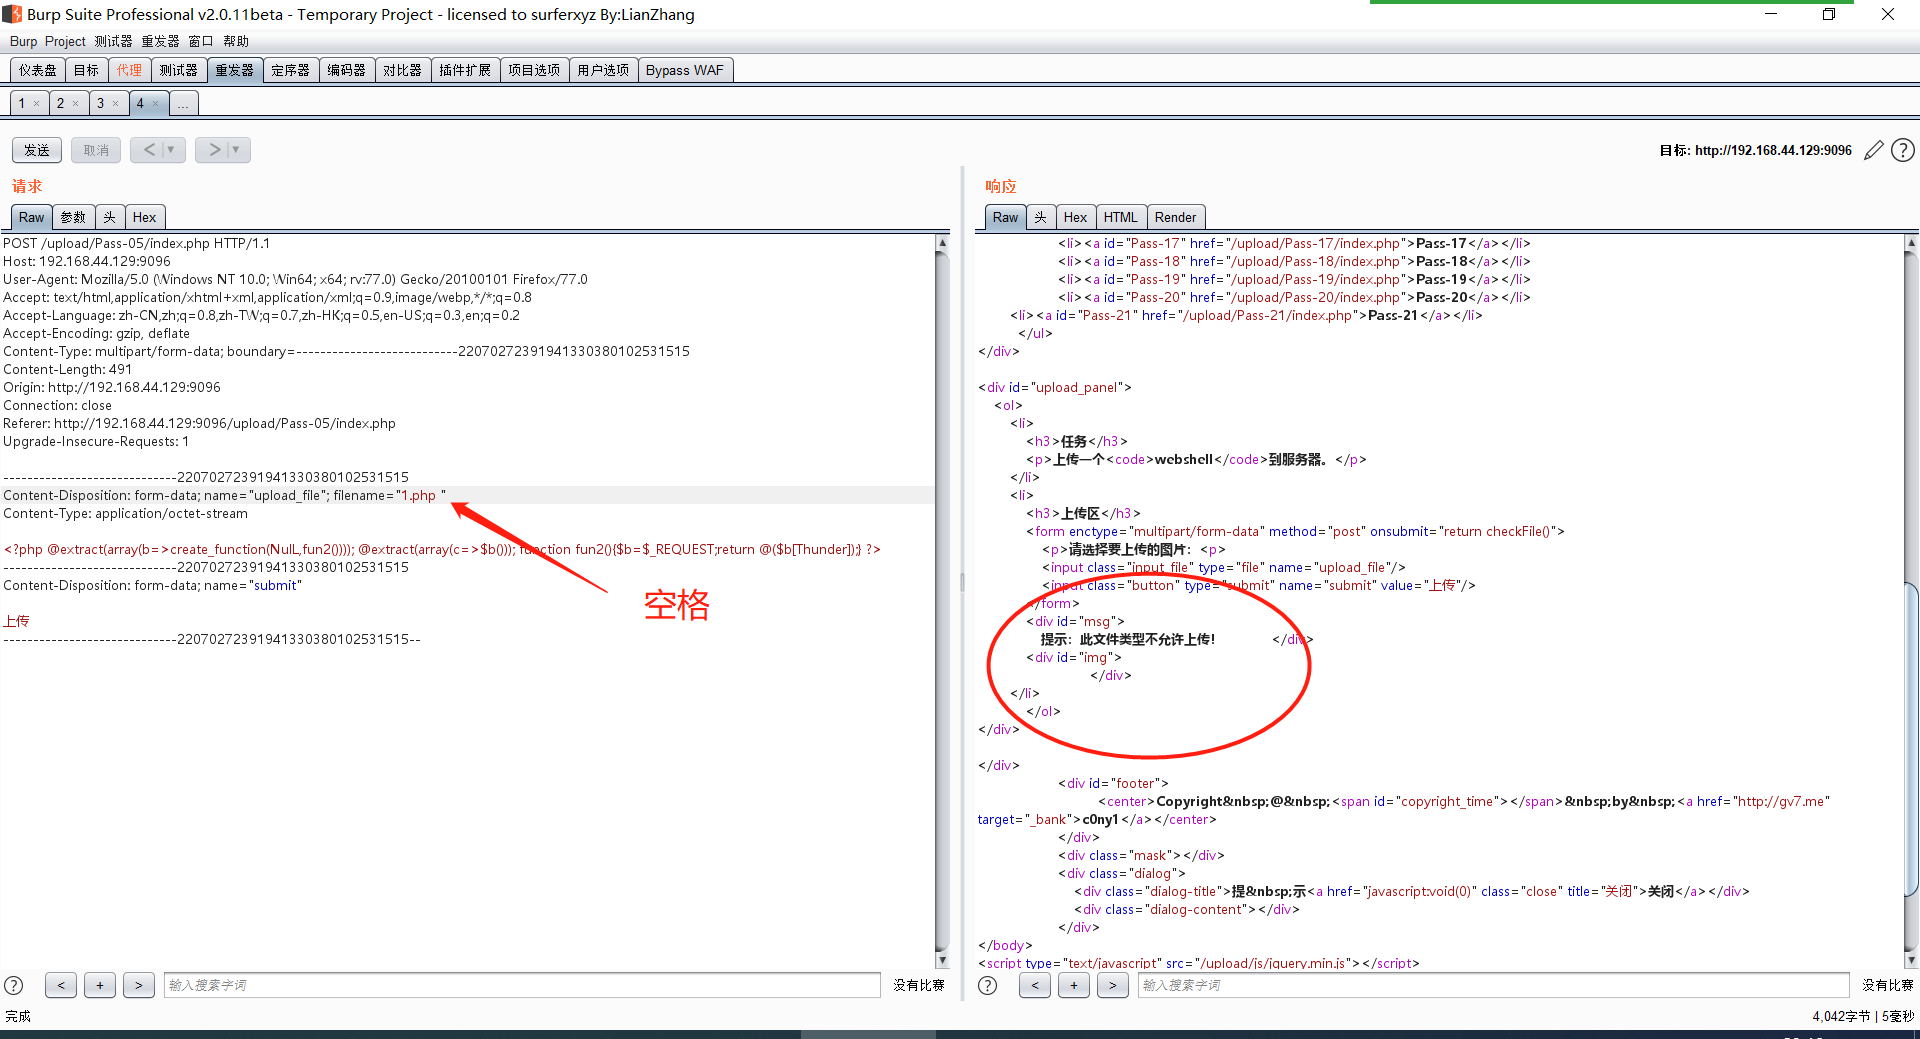Switch to the 对比器 tool tab
The height and width of the screenshot is (1039, 1920).
tap(403, 70)
